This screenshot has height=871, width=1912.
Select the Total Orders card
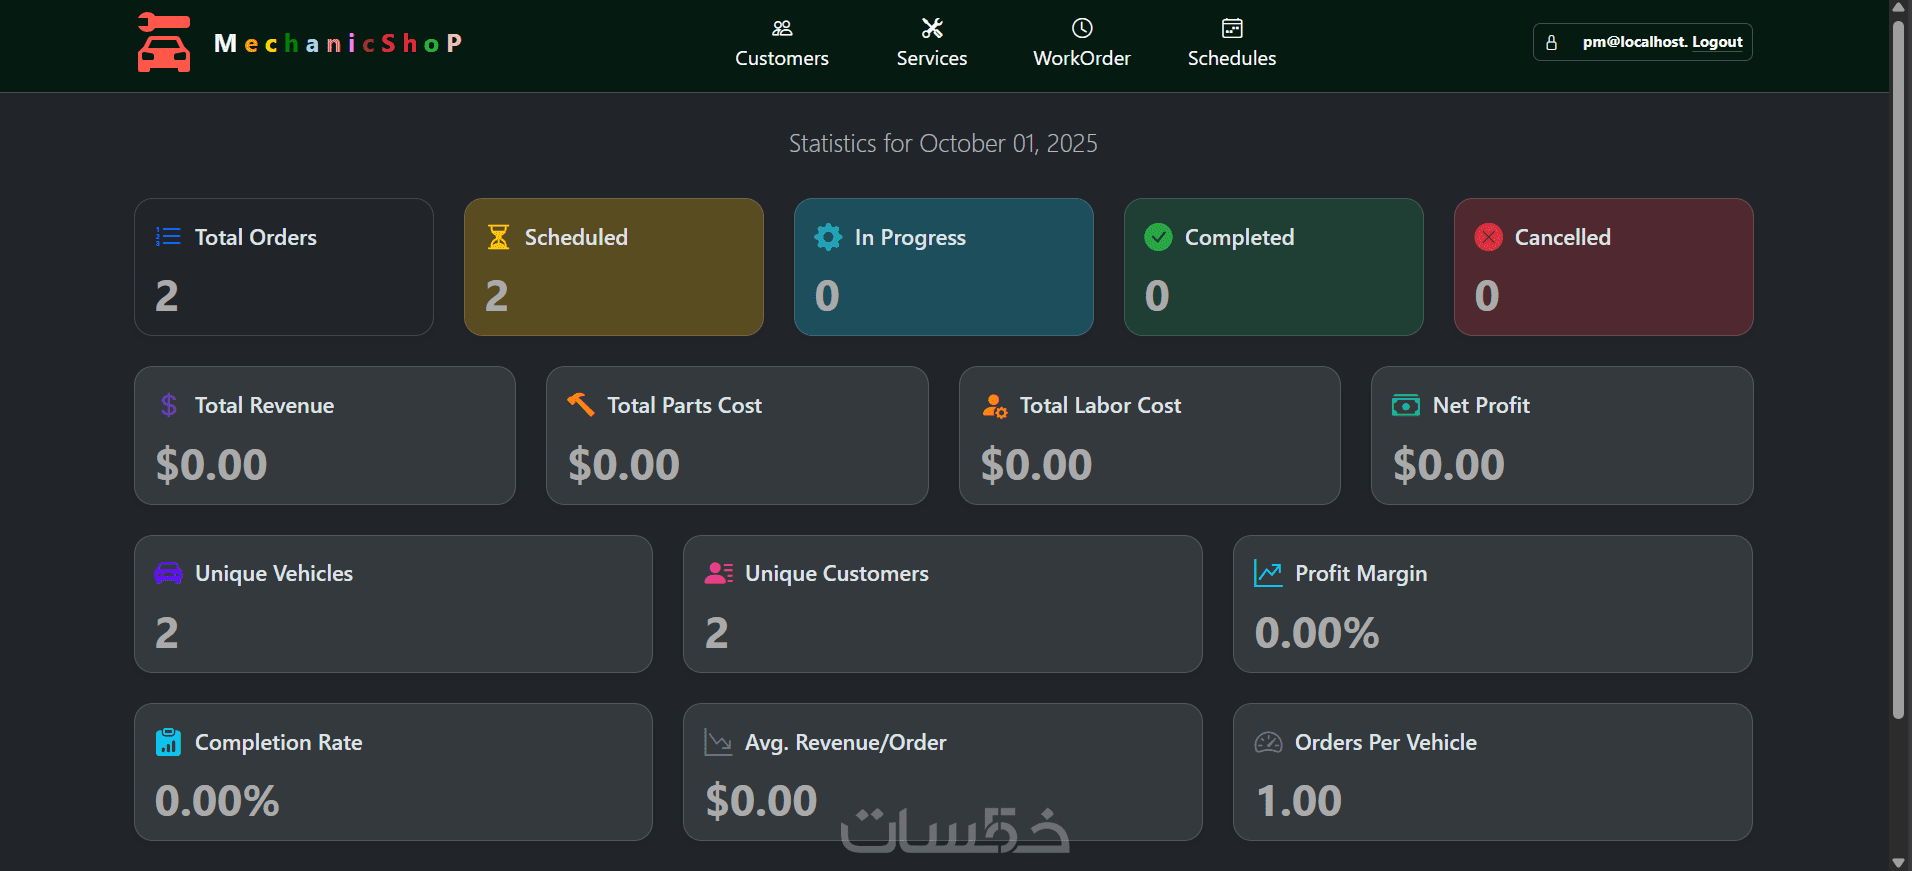[284, 267]
